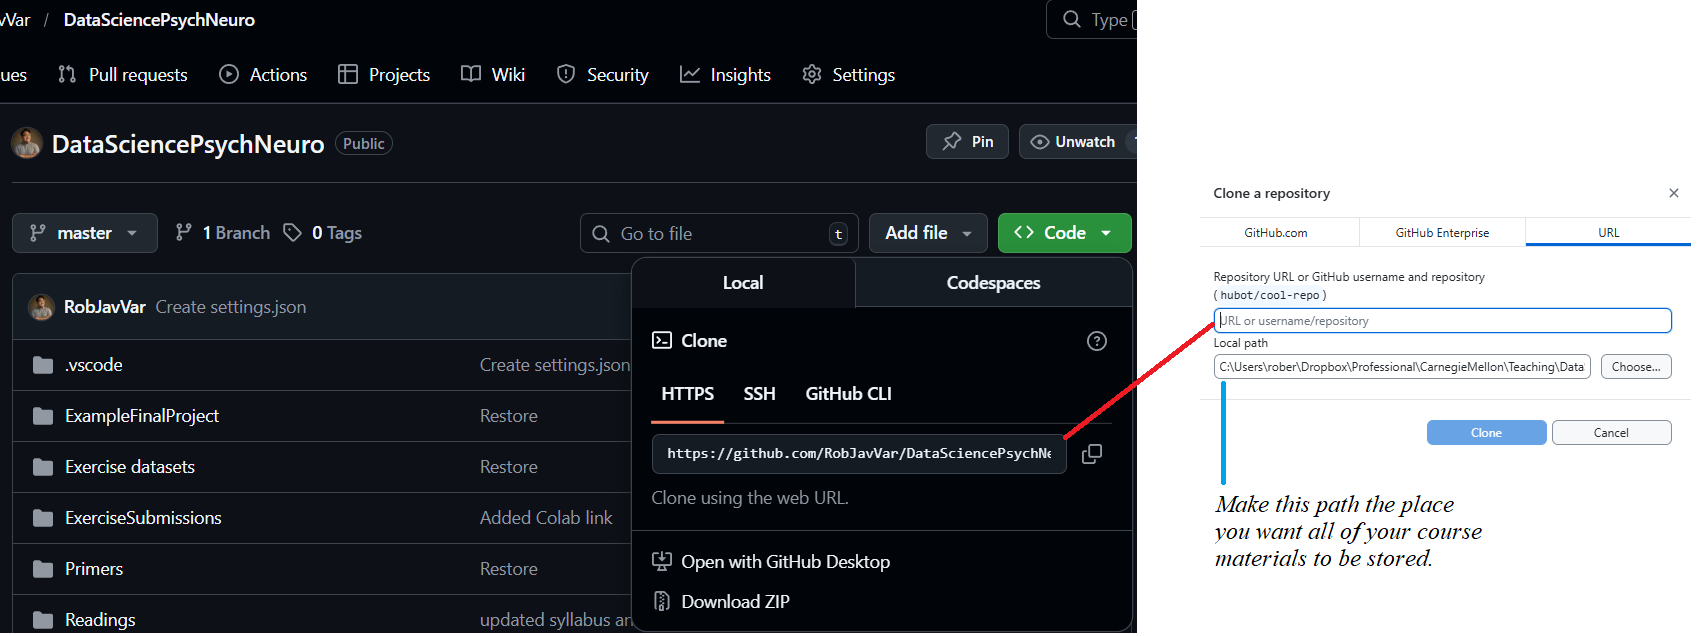The image size is (1703, 636).
Task: Open the .vscode folder
Action: (x=94, y=365)
